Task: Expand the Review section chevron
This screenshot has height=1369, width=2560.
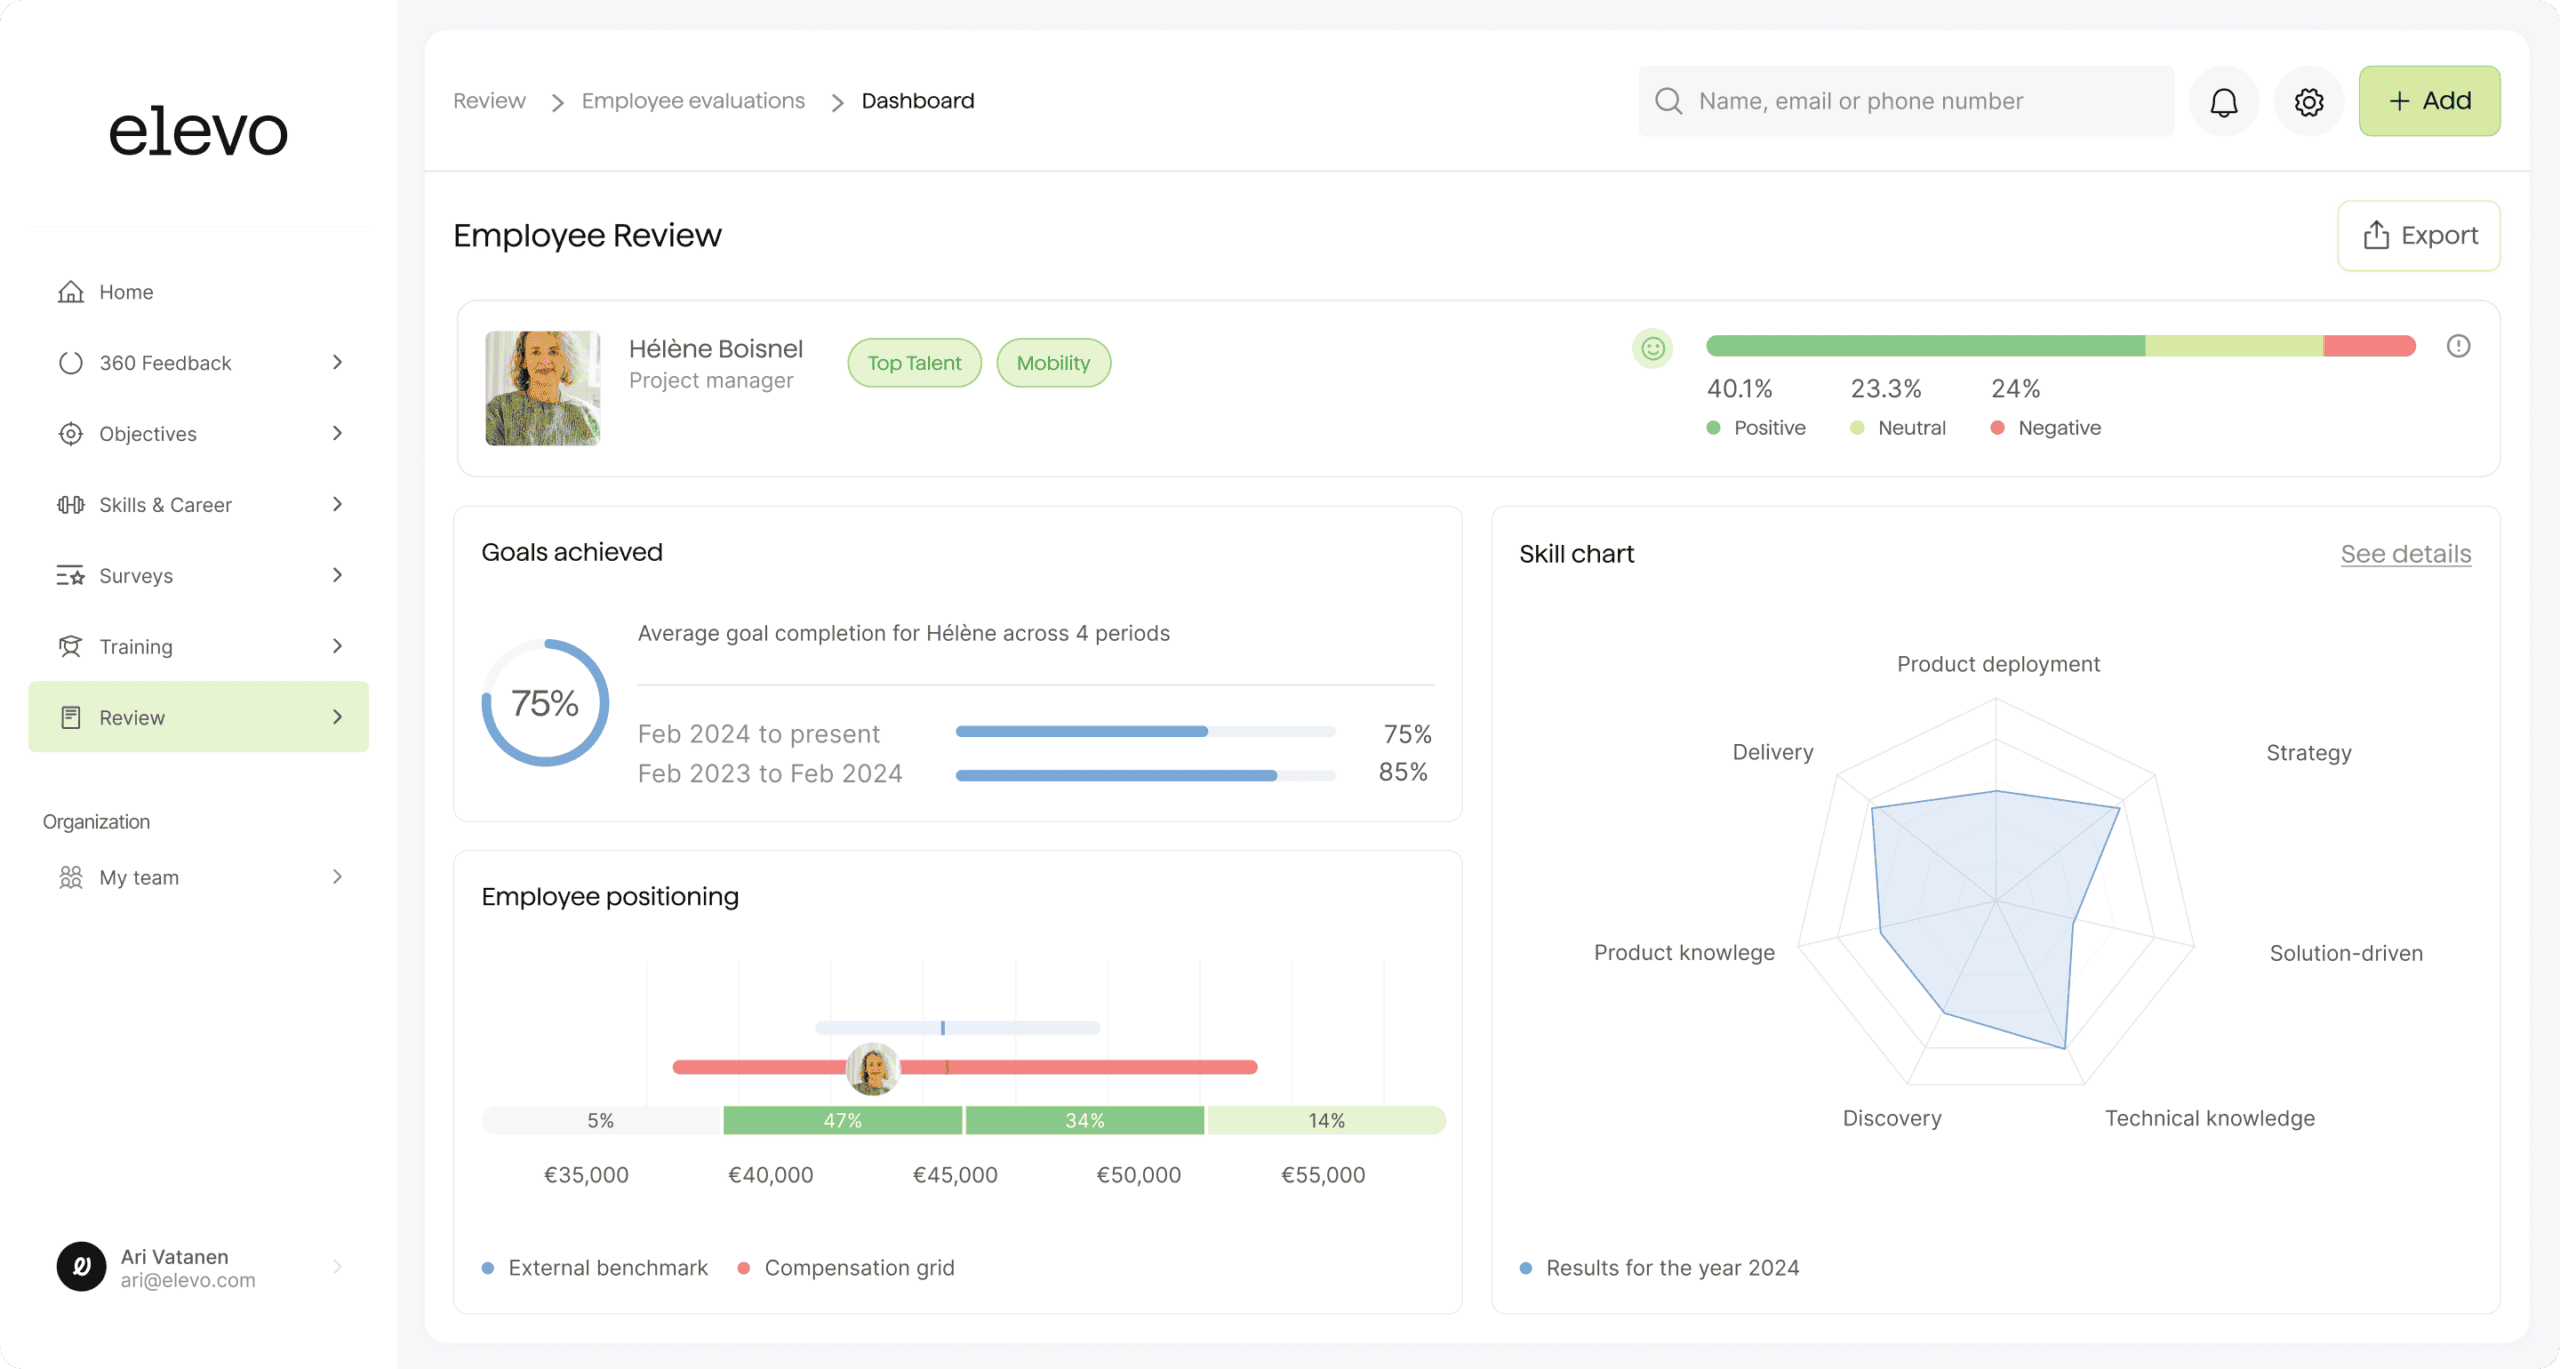Action: [337, 717]
